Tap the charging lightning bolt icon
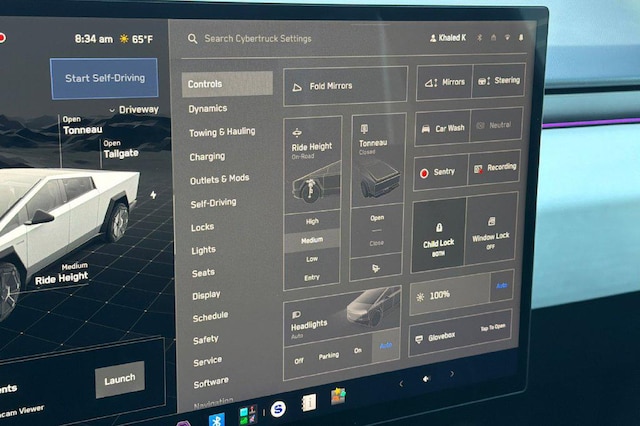The image size is (640, 426). pos(153,195)
